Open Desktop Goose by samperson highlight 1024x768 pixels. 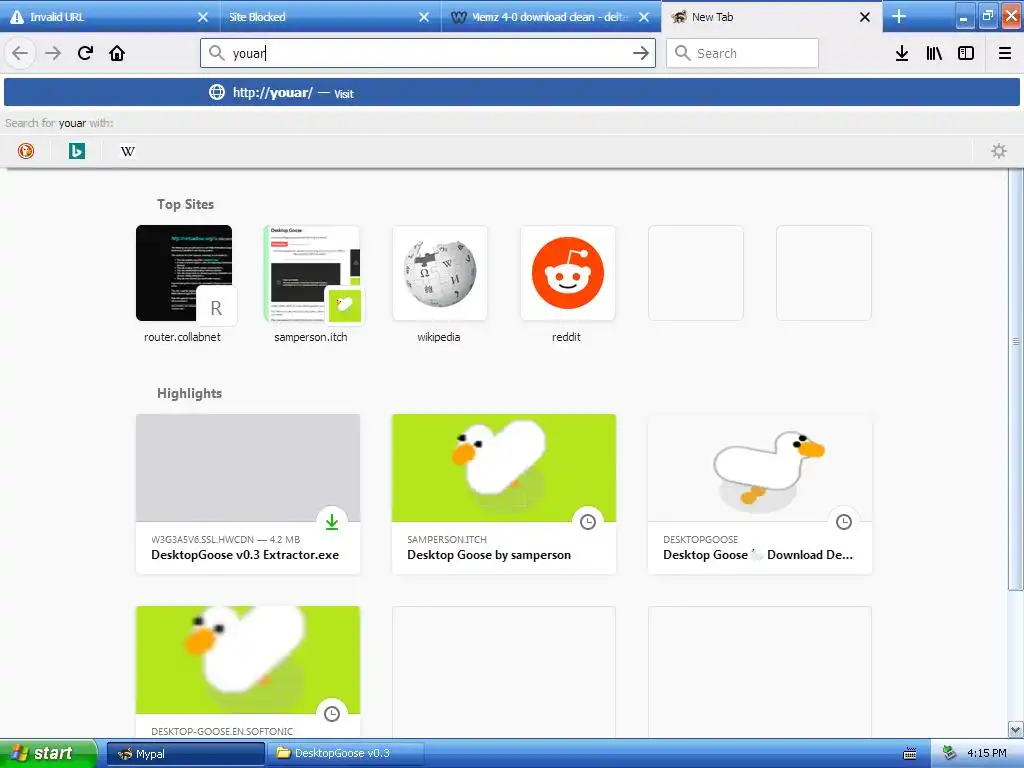[504, 494]
